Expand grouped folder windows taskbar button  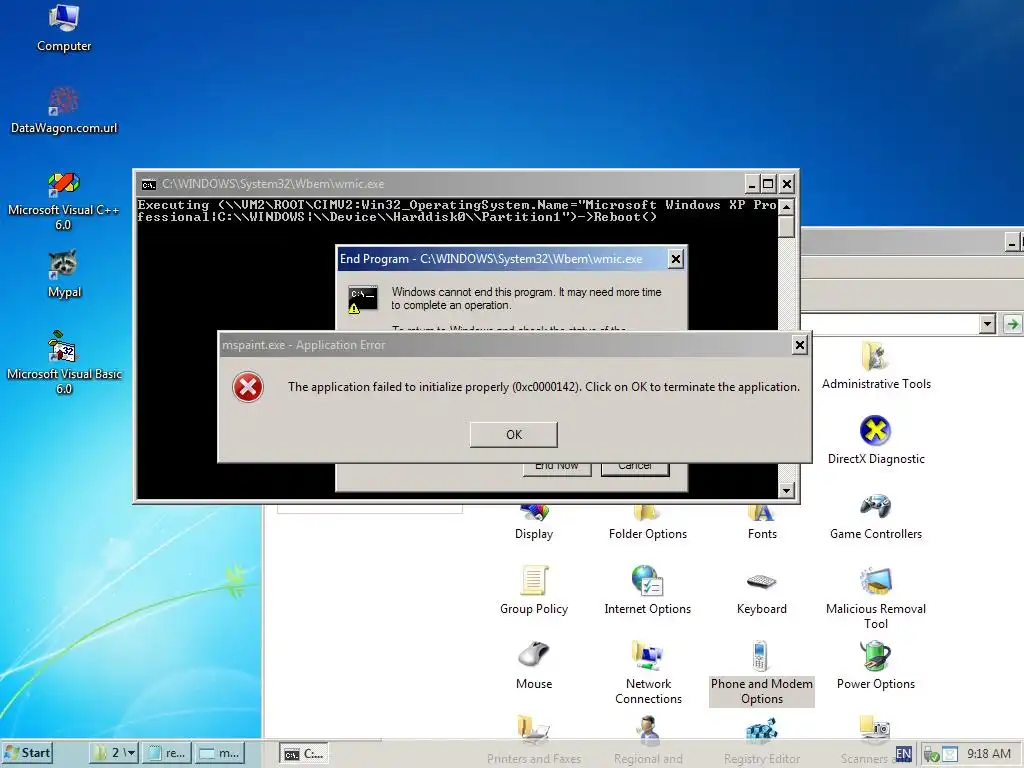point(114,753)
